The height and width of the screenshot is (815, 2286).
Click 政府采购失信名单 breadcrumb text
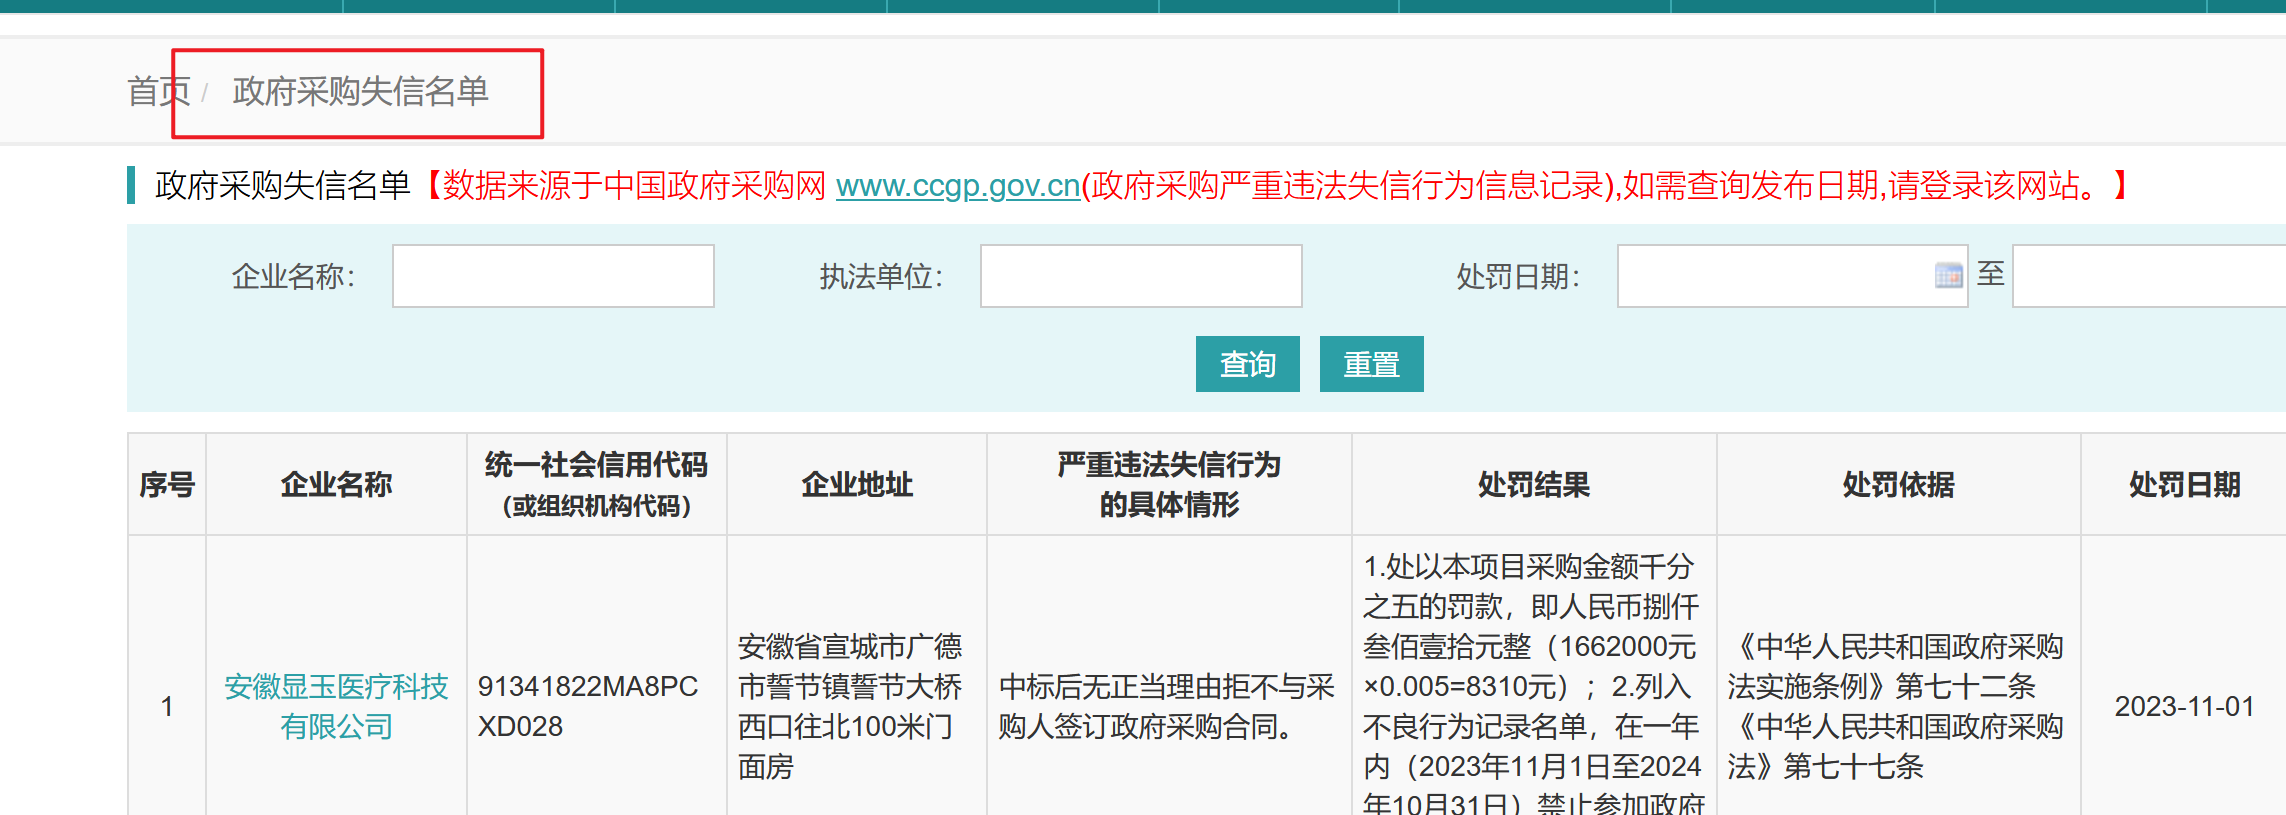click(360, 91)
